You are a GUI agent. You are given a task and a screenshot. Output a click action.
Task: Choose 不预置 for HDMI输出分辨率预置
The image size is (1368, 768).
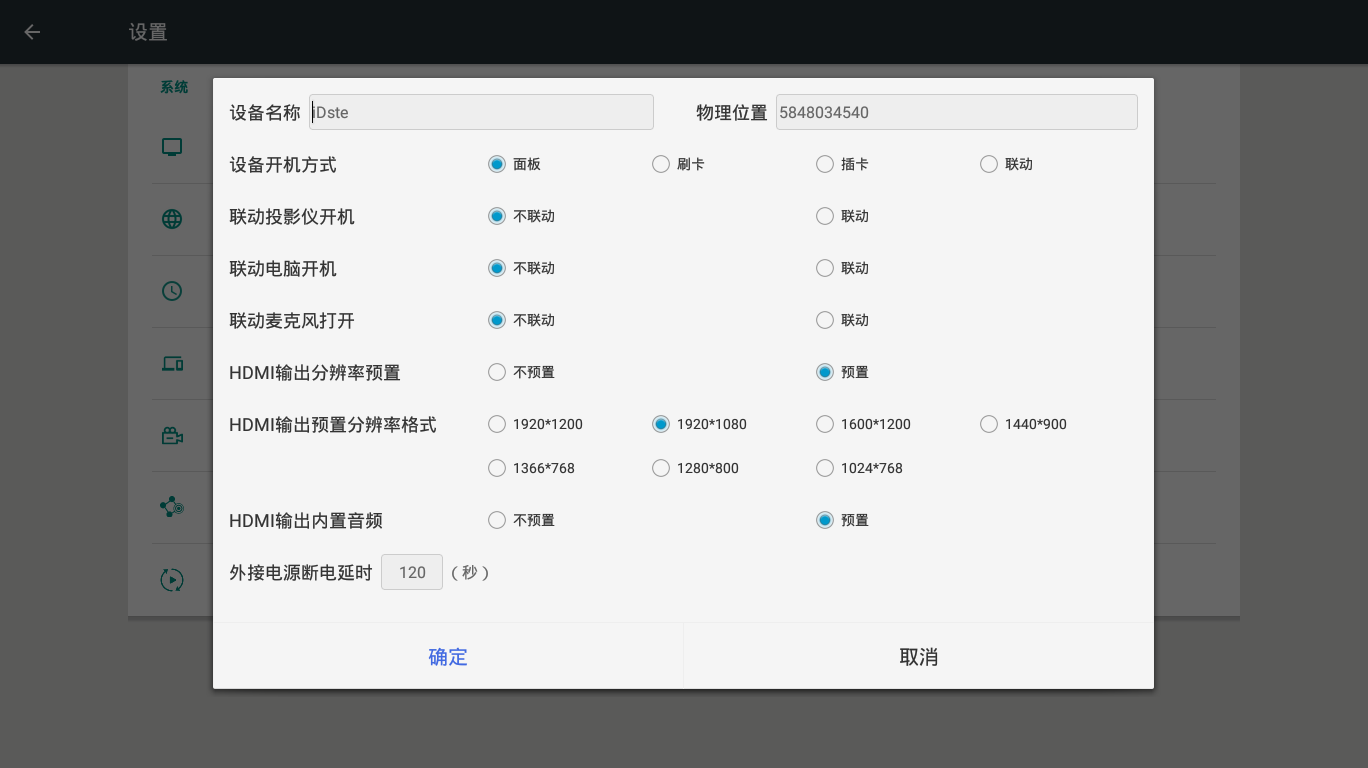(x=497, y=372)
